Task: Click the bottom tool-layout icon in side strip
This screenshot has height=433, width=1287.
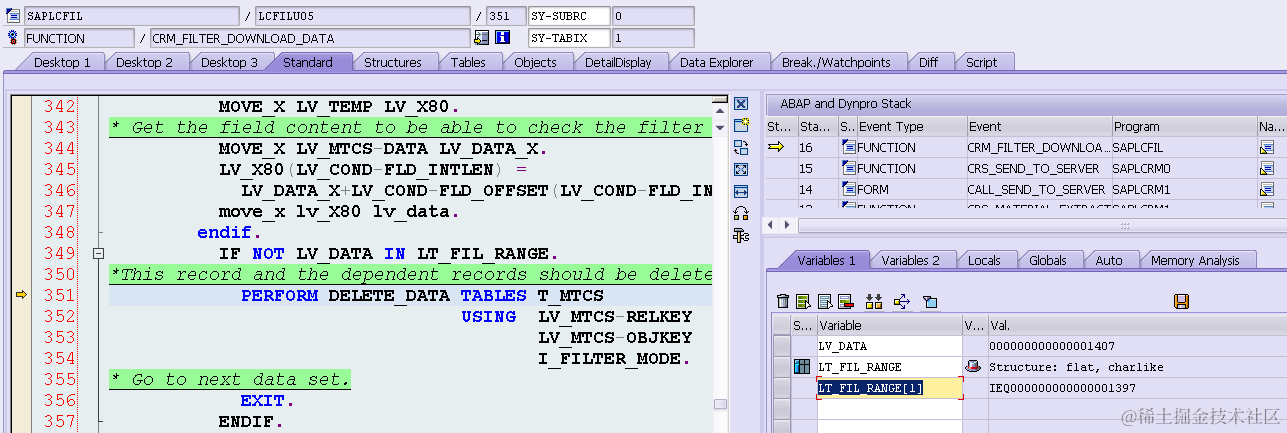Action: pos(741,235)
